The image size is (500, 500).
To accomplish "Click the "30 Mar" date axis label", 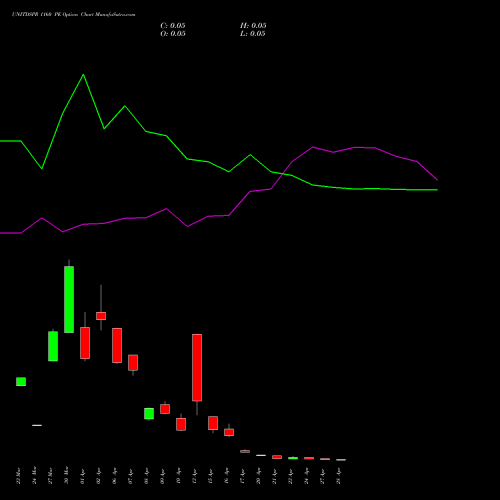I will pyautogui.click(x=67, y=475).
